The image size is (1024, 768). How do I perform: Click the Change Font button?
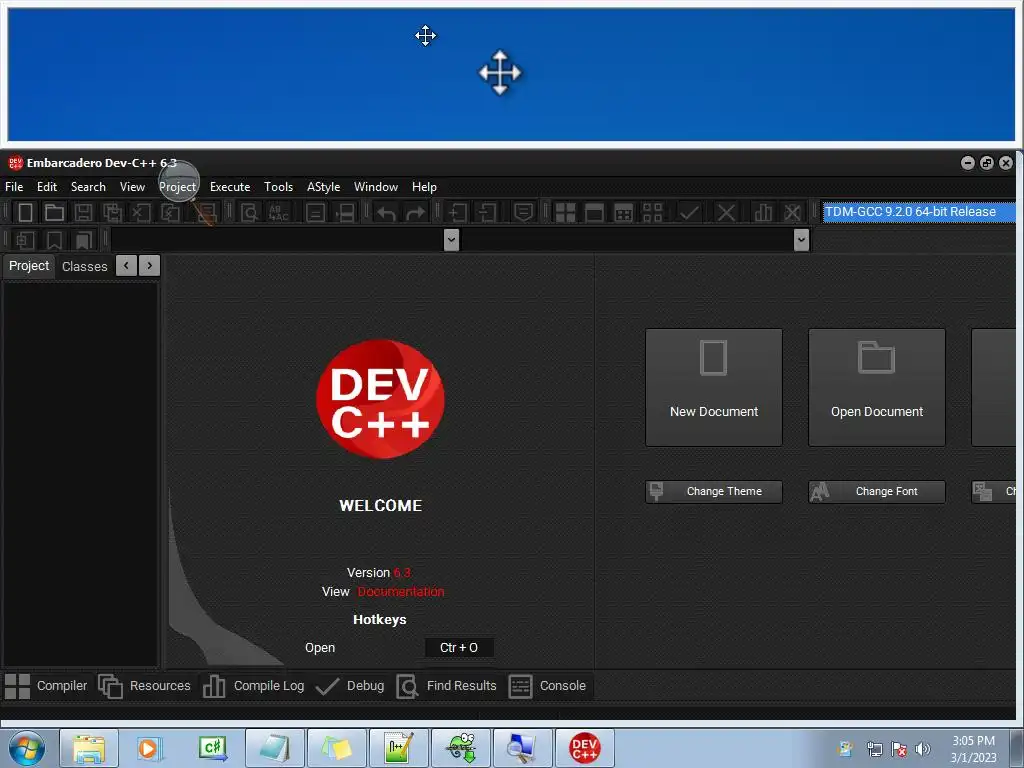(876, 492)
